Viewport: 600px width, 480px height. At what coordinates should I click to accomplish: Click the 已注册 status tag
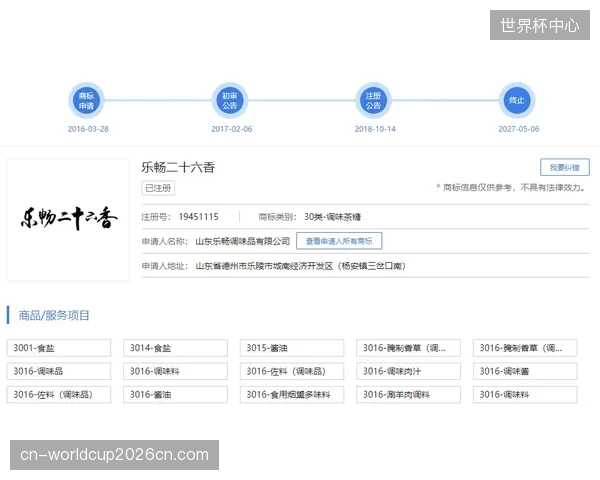click(158, 188)
